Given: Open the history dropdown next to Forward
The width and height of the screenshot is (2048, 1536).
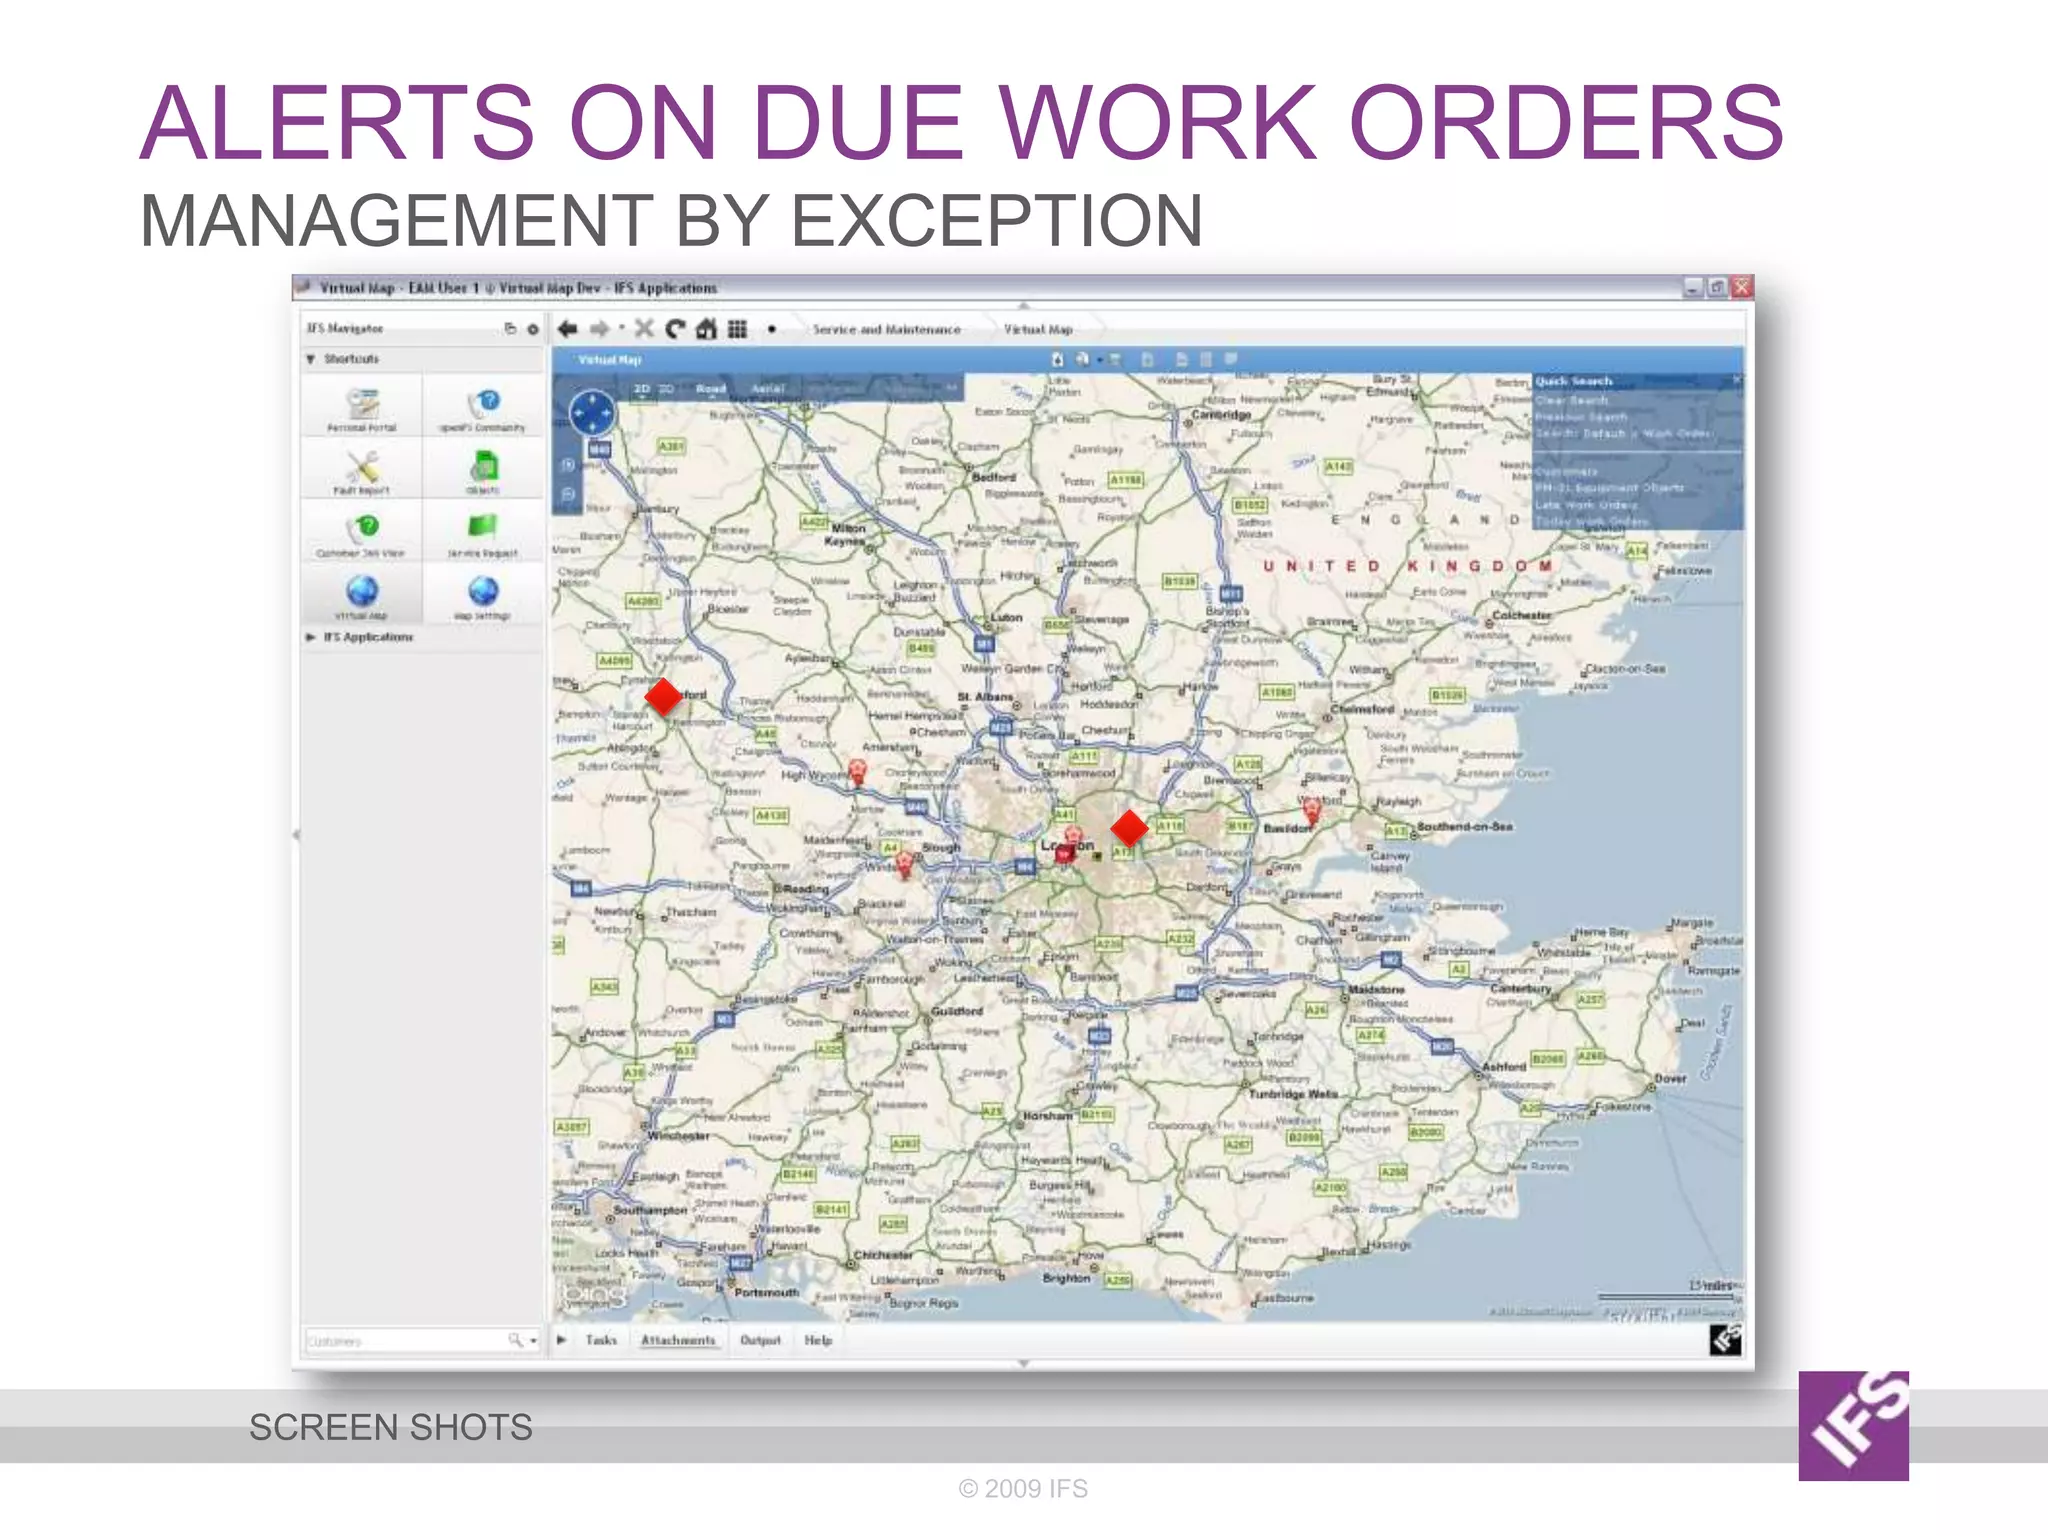Looking at the screenshot, I should click(x=621, y=328).
